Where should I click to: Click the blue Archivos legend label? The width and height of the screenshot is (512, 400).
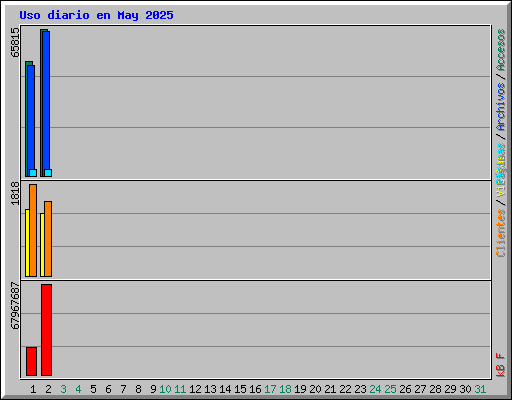[x=501, y=107]
